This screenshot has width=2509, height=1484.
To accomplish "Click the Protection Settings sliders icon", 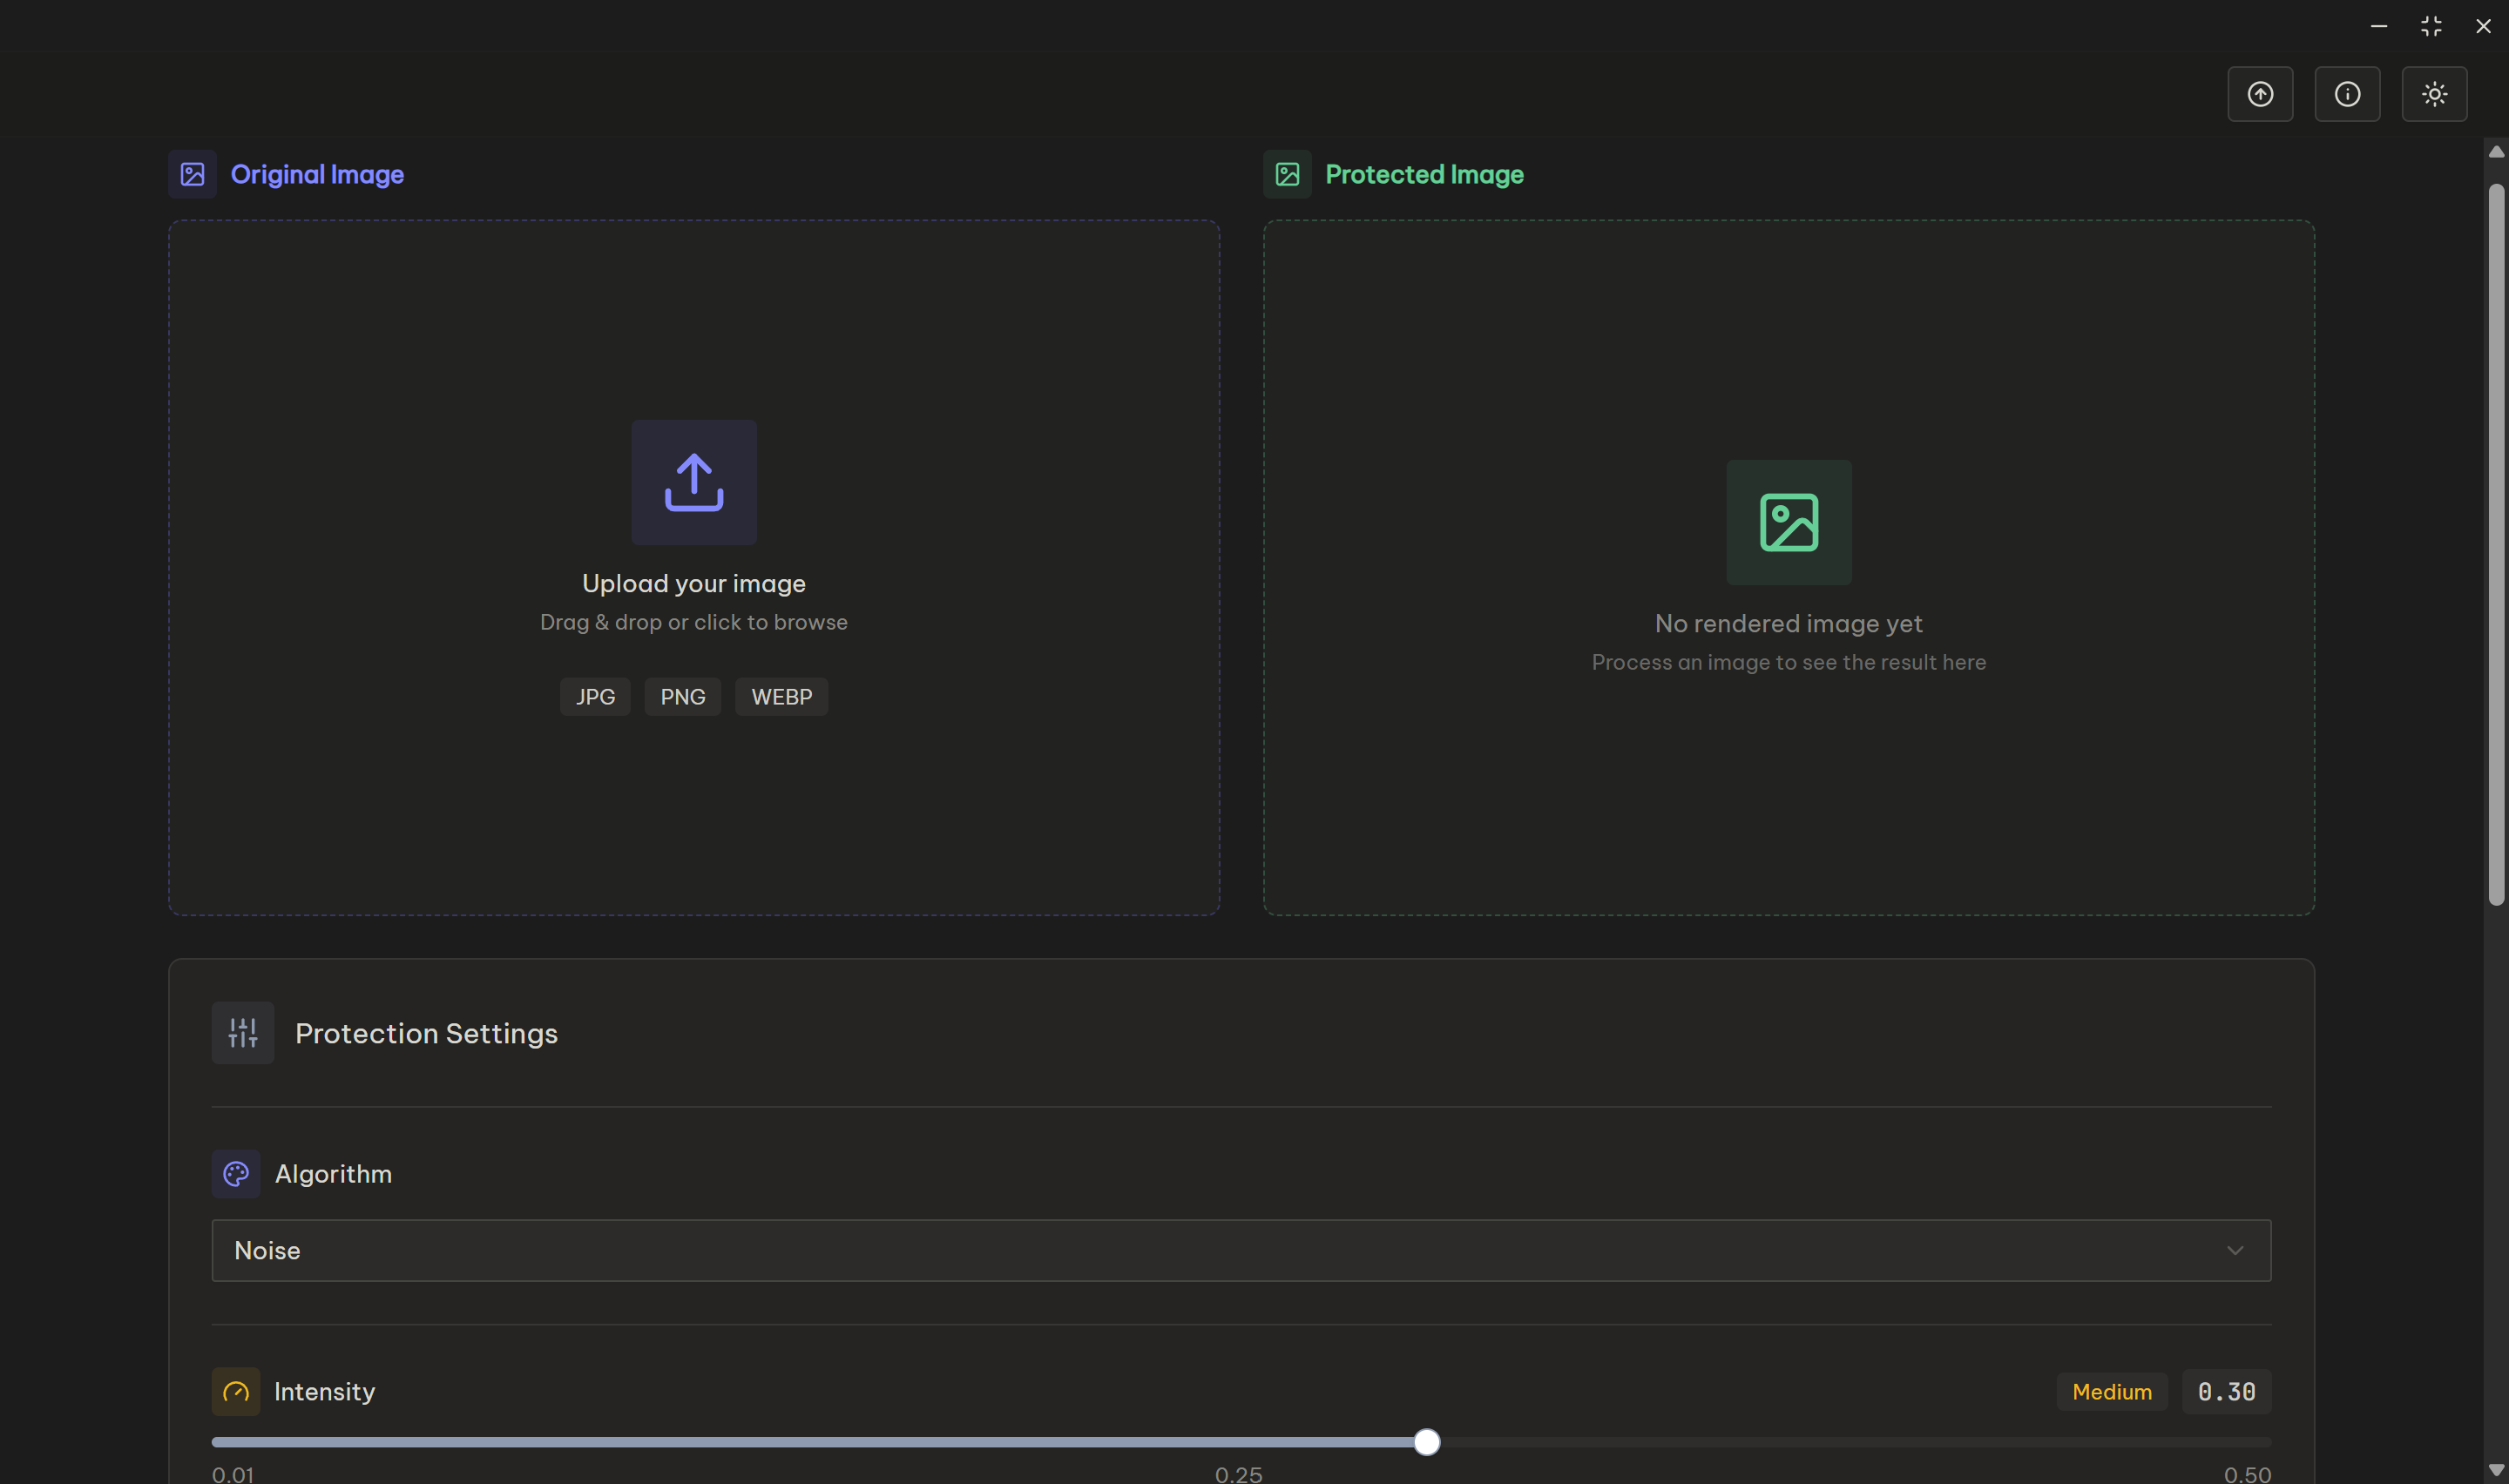I will tap(243, 1032).
